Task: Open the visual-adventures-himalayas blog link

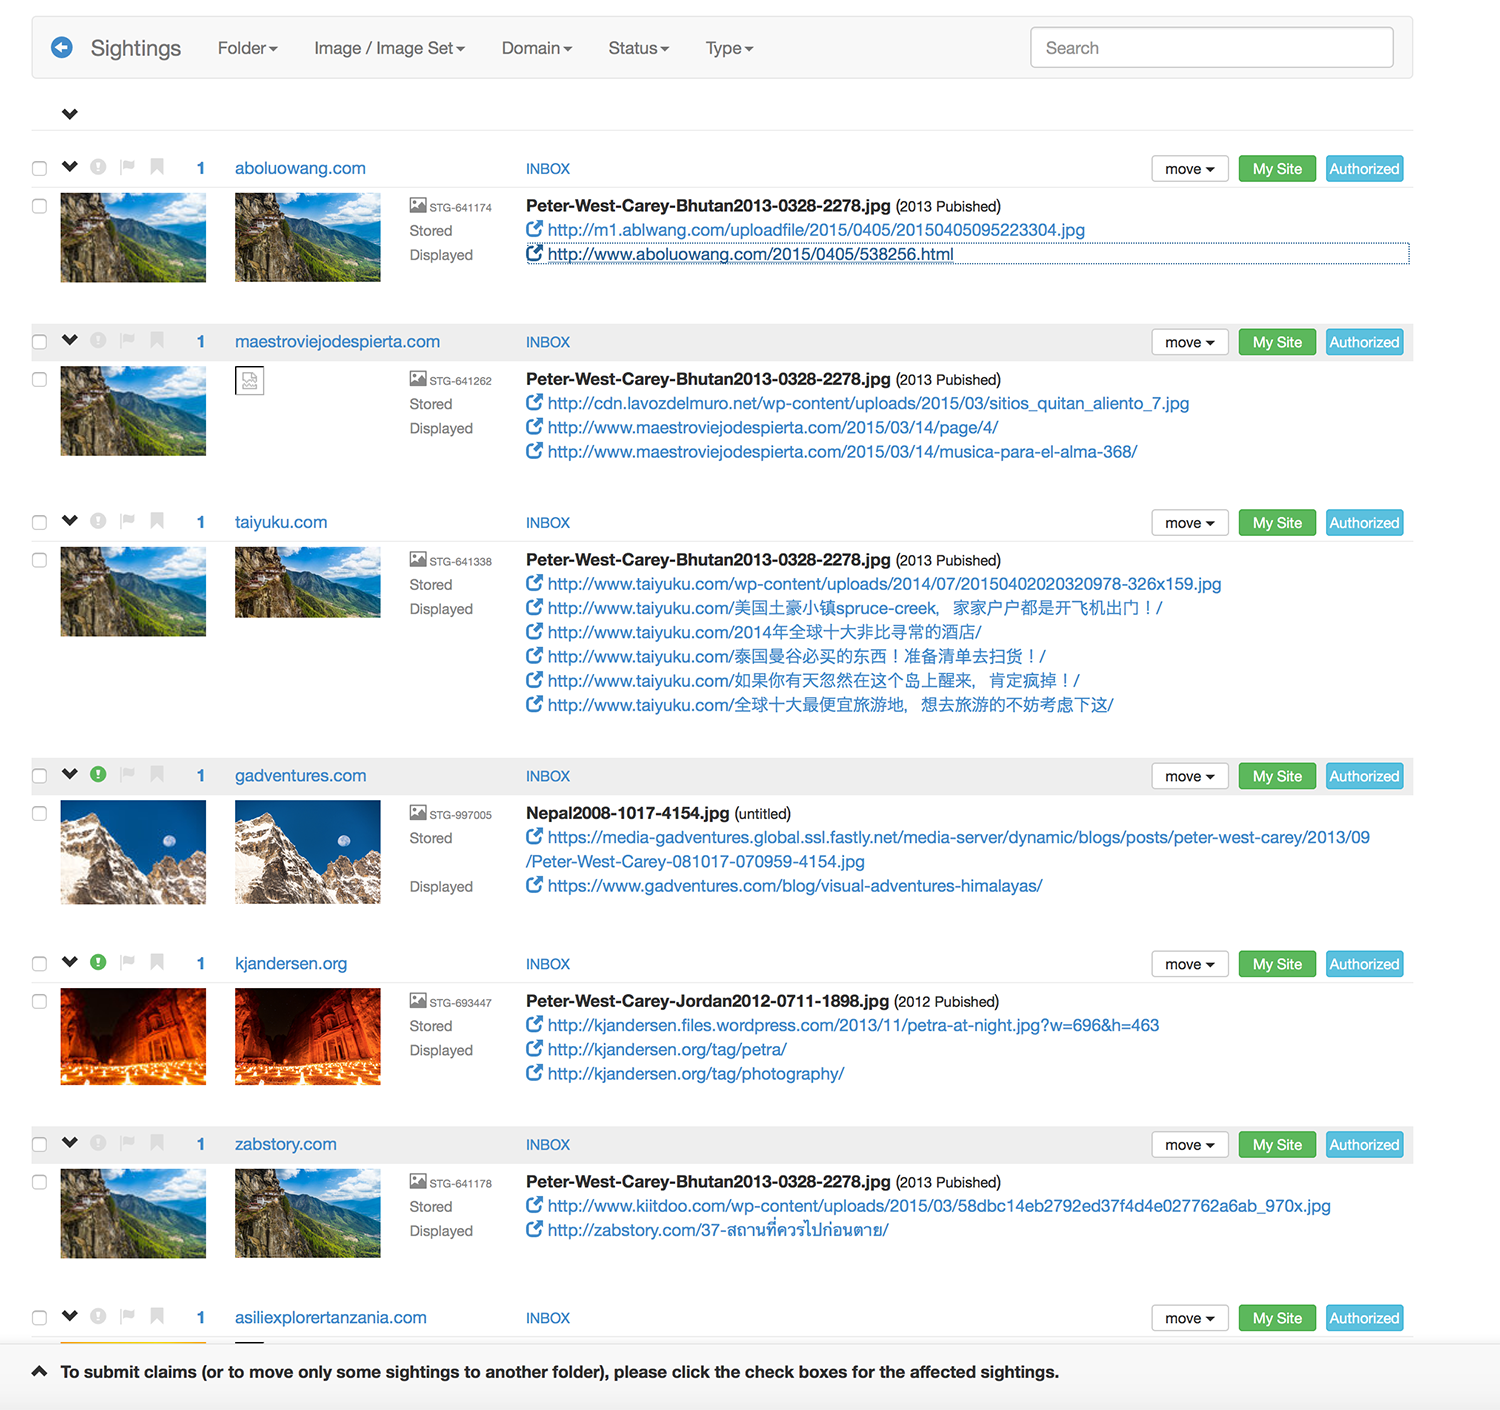Action: pos(795,886)
